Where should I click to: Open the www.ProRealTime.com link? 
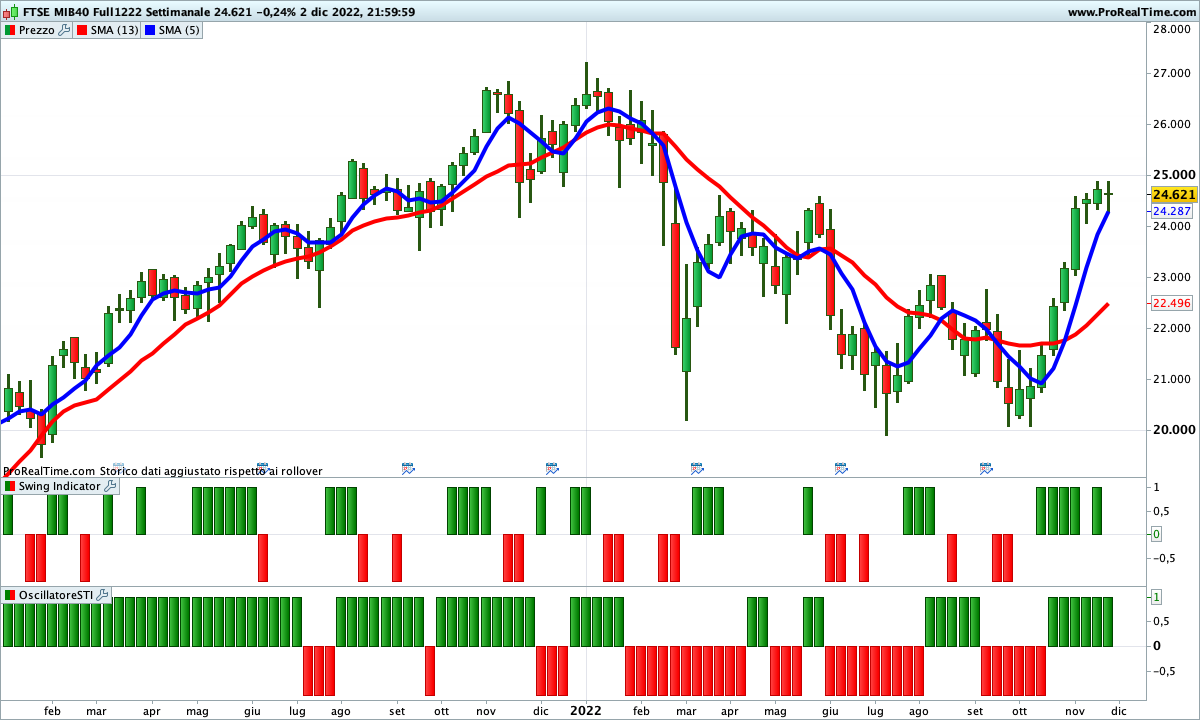click(x=1131, y=12)
